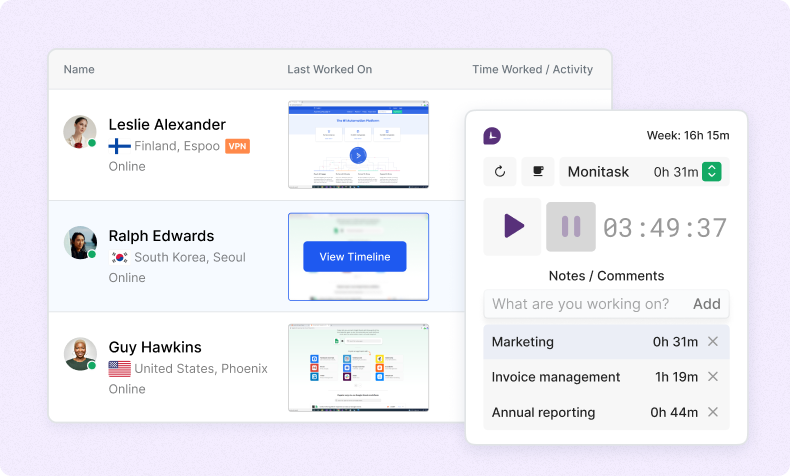
Task: Select the Marketing note row
Action: tap(606, 342)
